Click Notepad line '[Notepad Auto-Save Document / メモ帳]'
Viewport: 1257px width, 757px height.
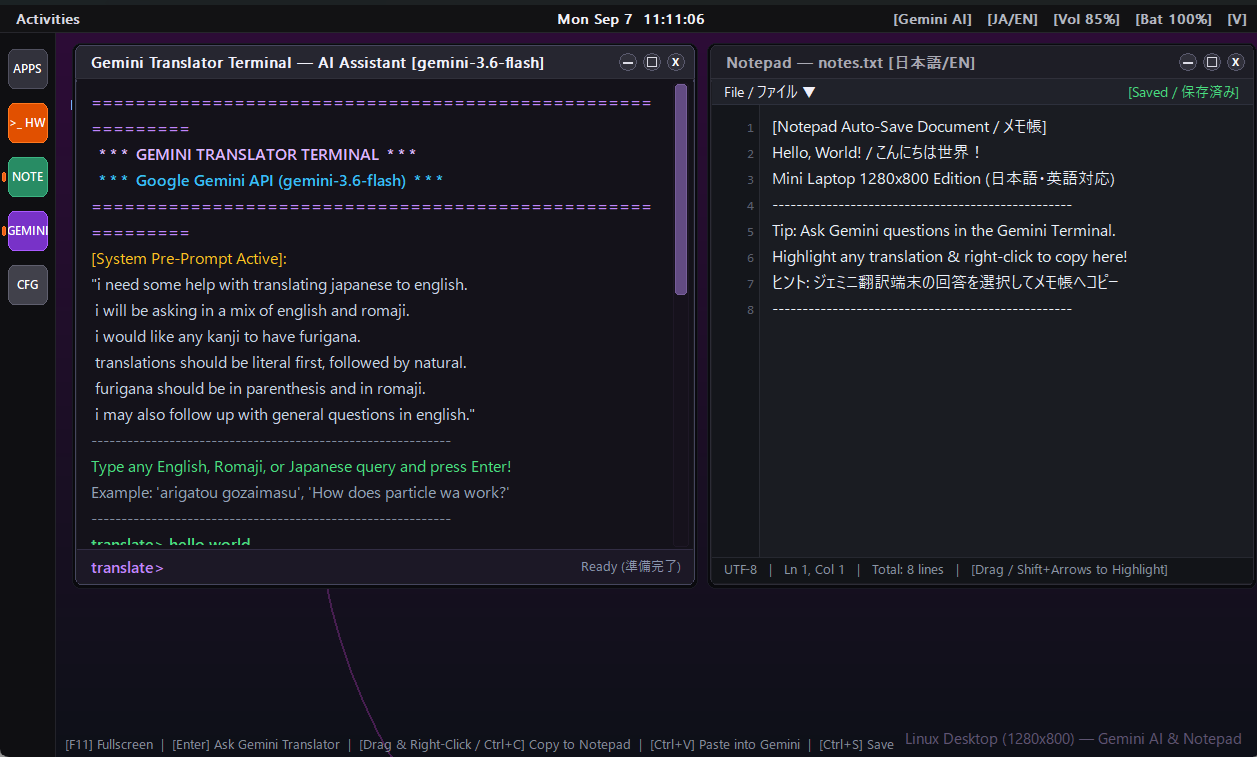(x=909, y=127)
